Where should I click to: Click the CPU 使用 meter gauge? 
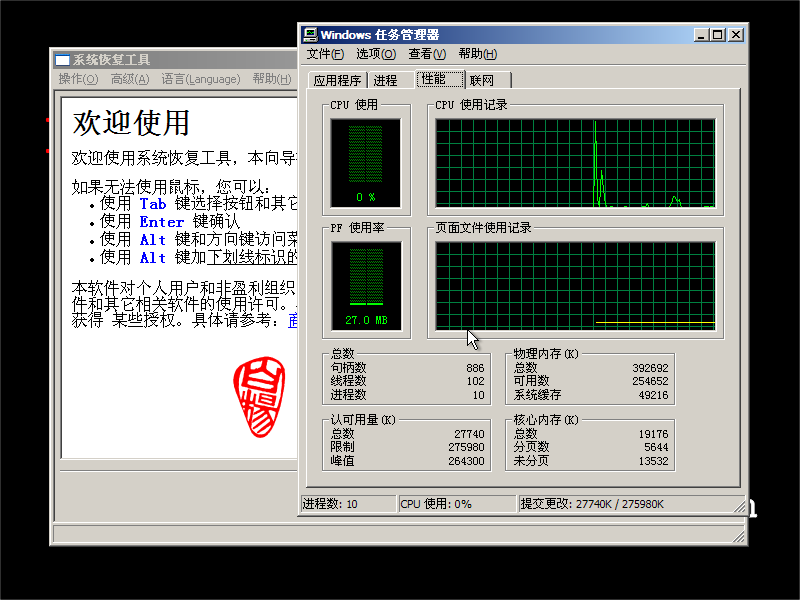[365, 163]
